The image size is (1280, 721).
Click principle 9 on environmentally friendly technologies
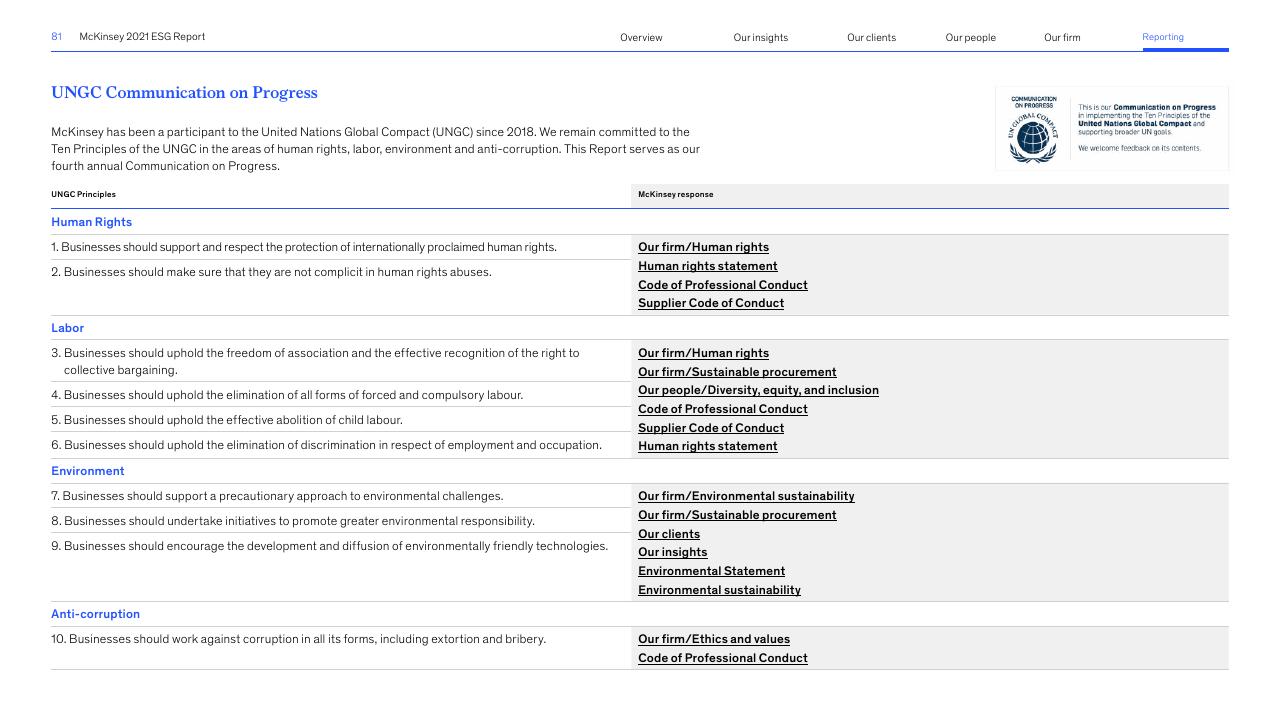329,546
